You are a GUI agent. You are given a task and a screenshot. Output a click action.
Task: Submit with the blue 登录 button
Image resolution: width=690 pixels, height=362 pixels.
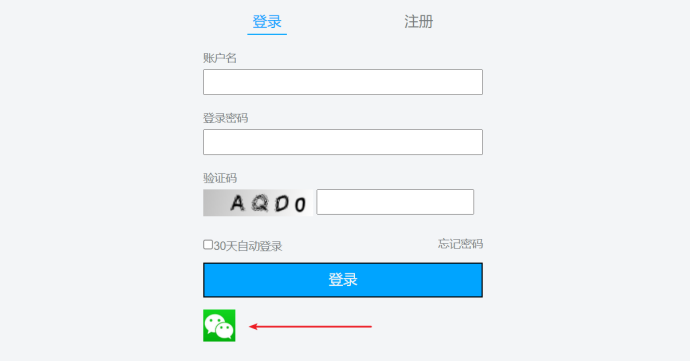tap(343, 280)
